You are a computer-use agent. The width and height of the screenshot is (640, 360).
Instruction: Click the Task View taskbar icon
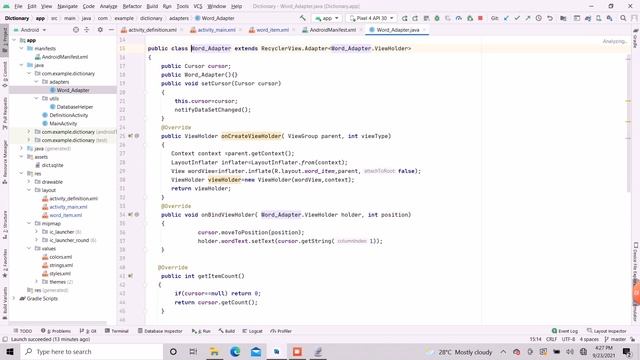(193, 351)
